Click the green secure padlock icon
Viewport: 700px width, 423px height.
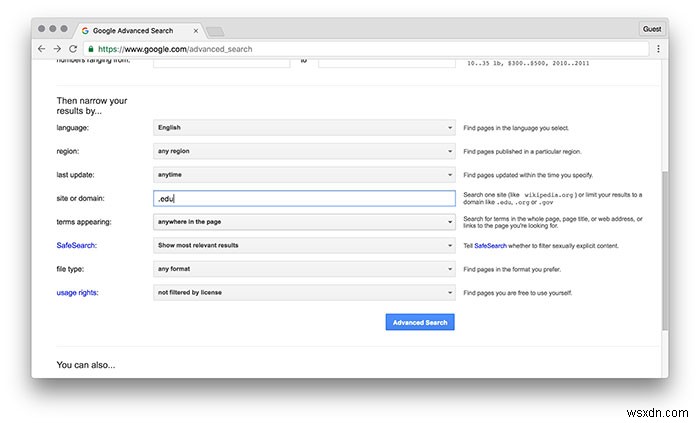click(x=91, y=49)
